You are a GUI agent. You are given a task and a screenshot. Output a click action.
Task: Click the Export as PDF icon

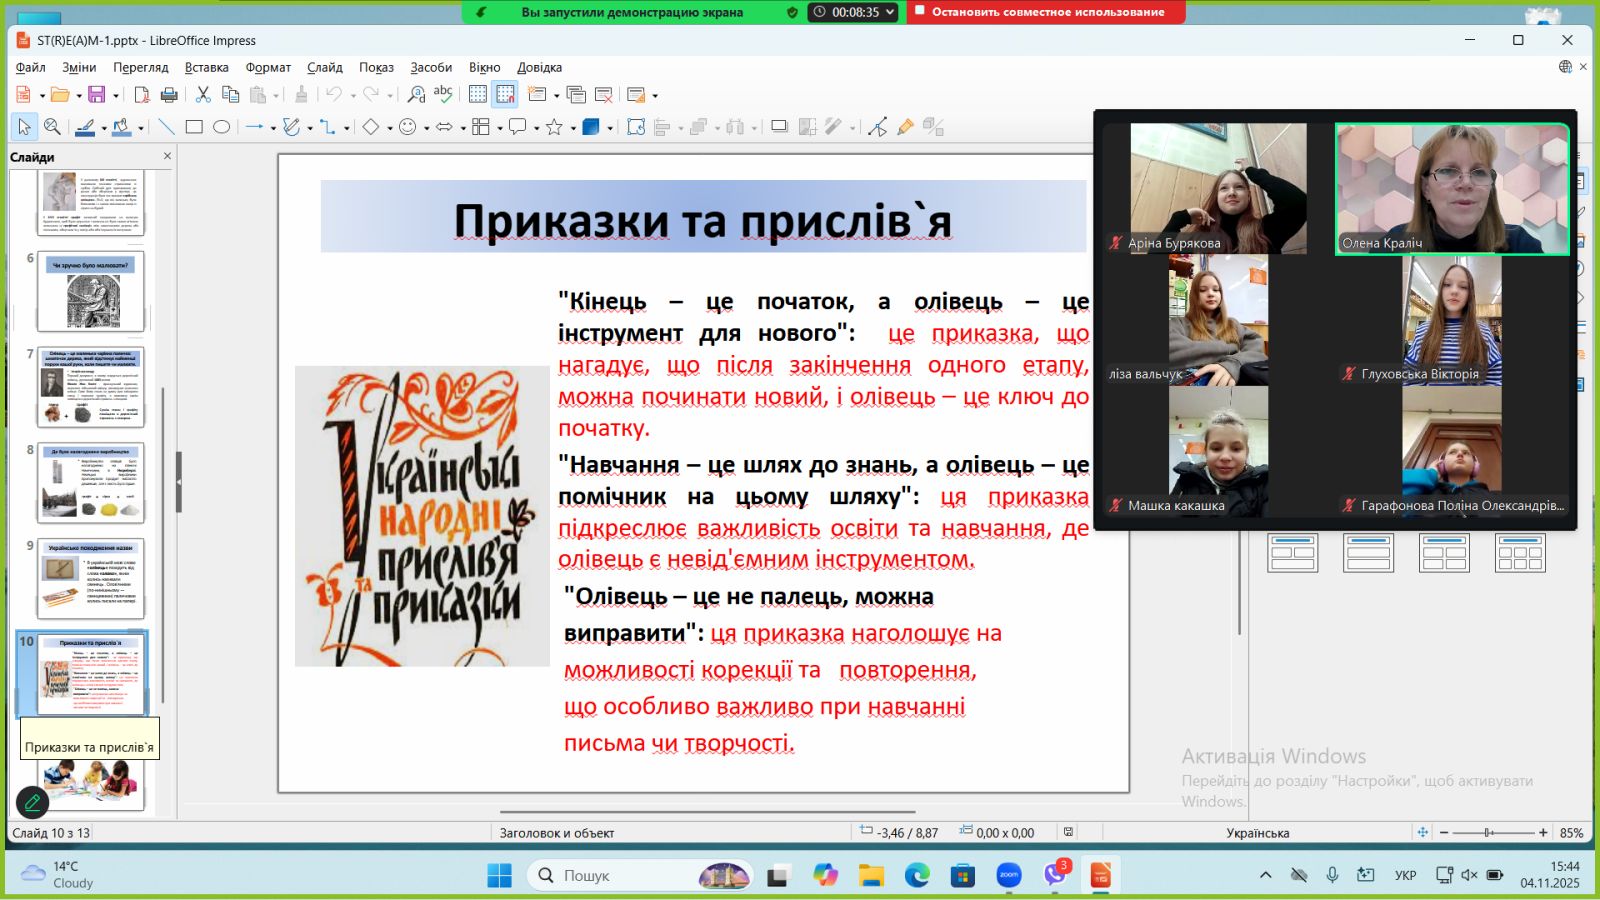pos(142,95)
